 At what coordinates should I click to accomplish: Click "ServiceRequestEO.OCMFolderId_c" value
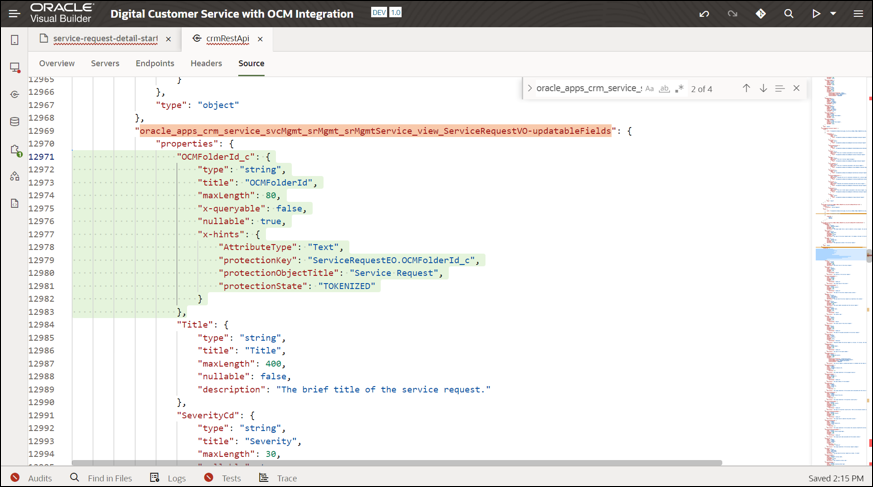click(x=394, y=260)
